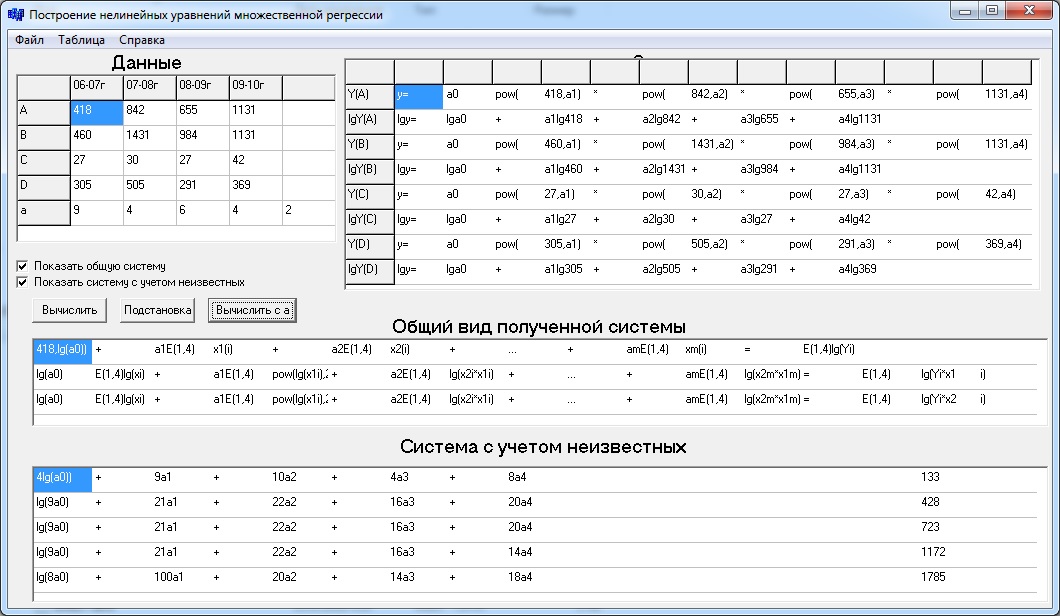Toggle 'Показать общую систему' checkbox
Image resolution: width=1060 pixels, height=616 pixels.
pyautogui.click(x=22, y=266)
